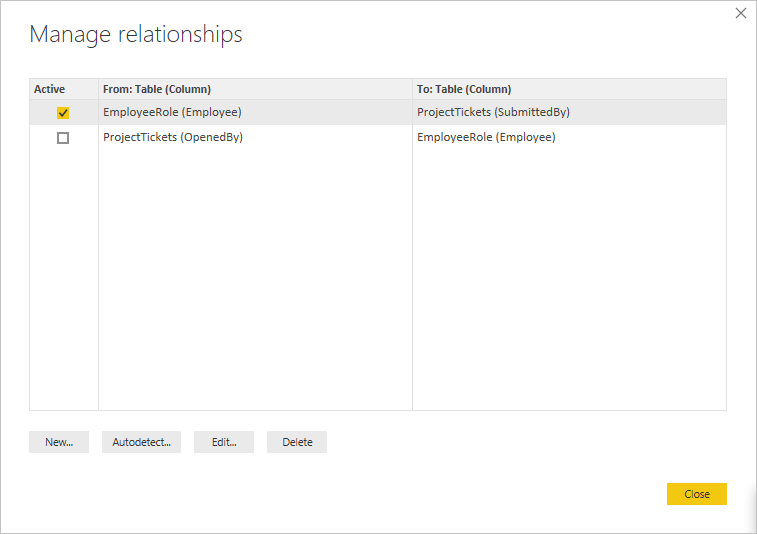Click the To: Table (Column) header

pos(464,89)
